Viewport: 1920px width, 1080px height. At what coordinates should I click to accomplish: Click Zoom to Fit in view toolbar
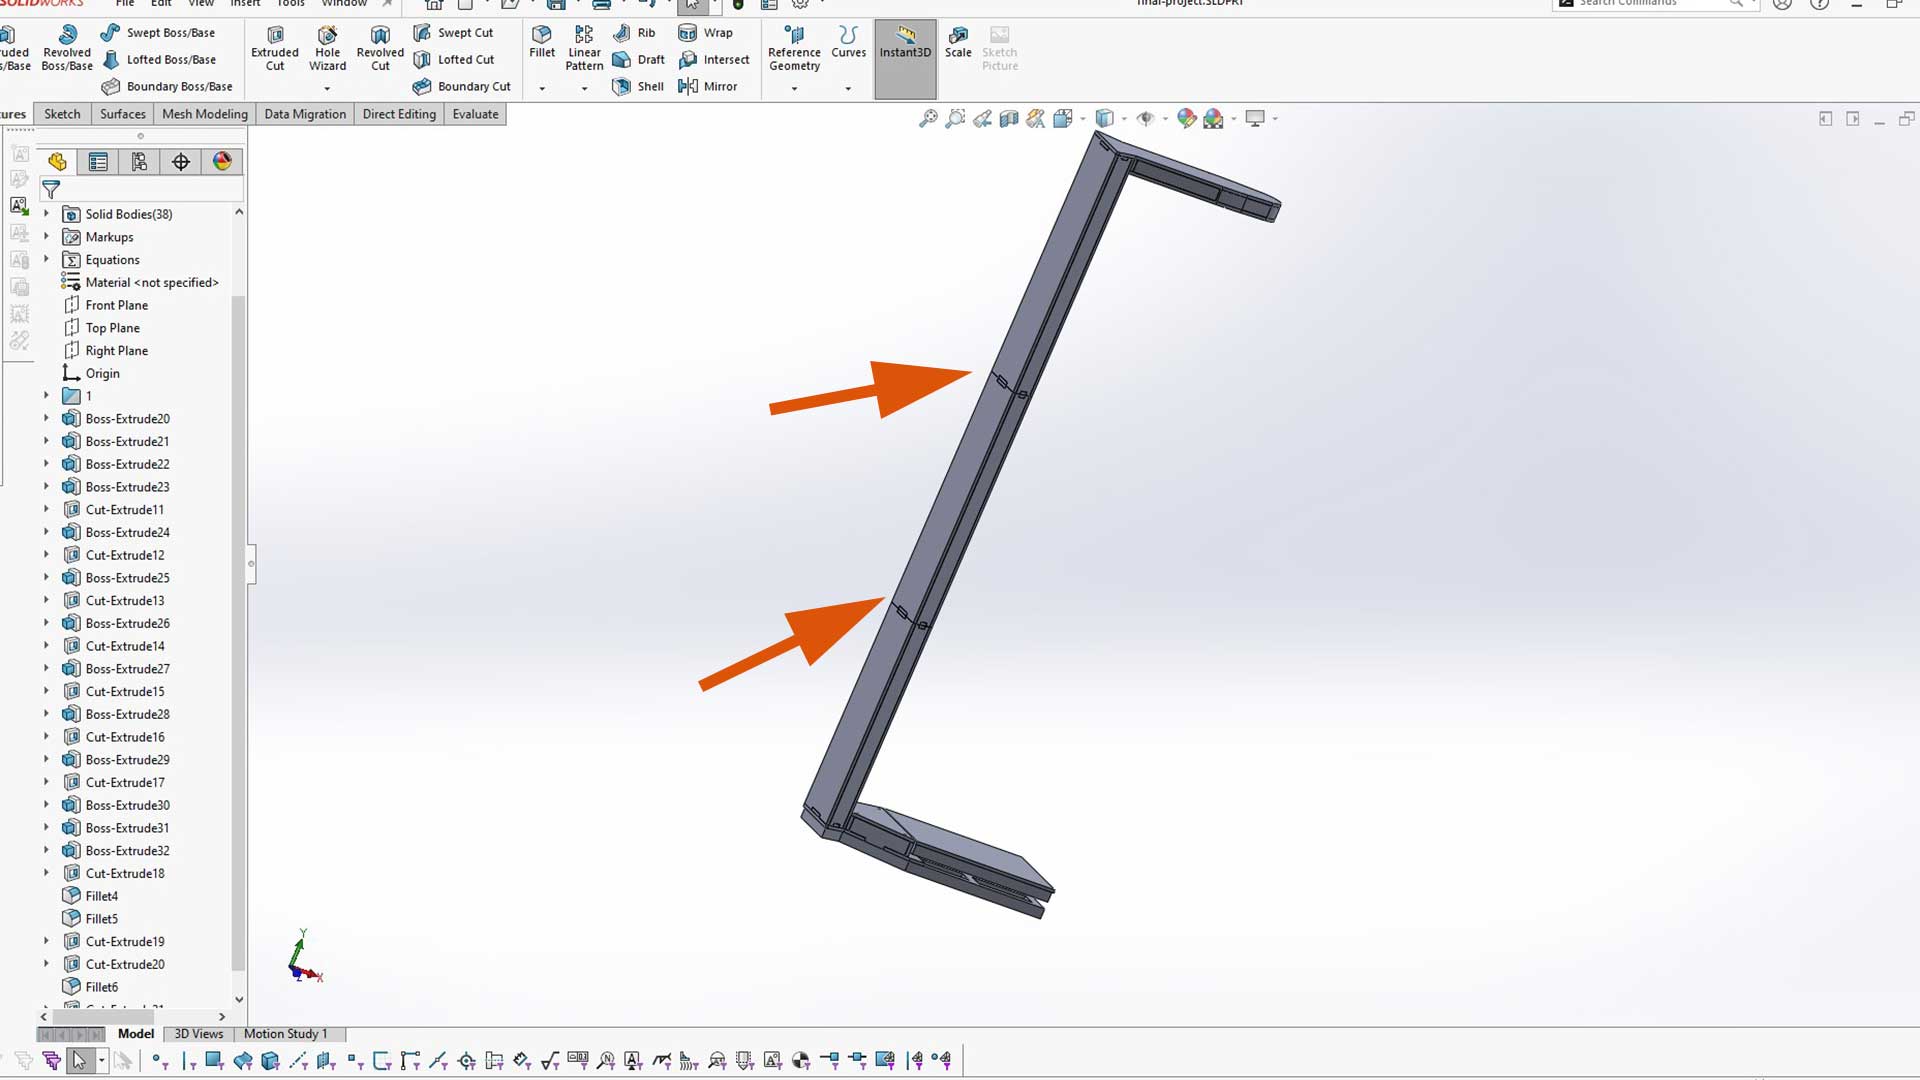pos(928,119)
